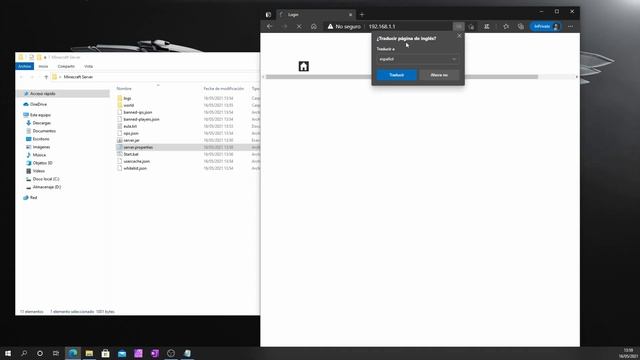
Task: Select the whitelist.json file
Action: (x=135, y=168)
